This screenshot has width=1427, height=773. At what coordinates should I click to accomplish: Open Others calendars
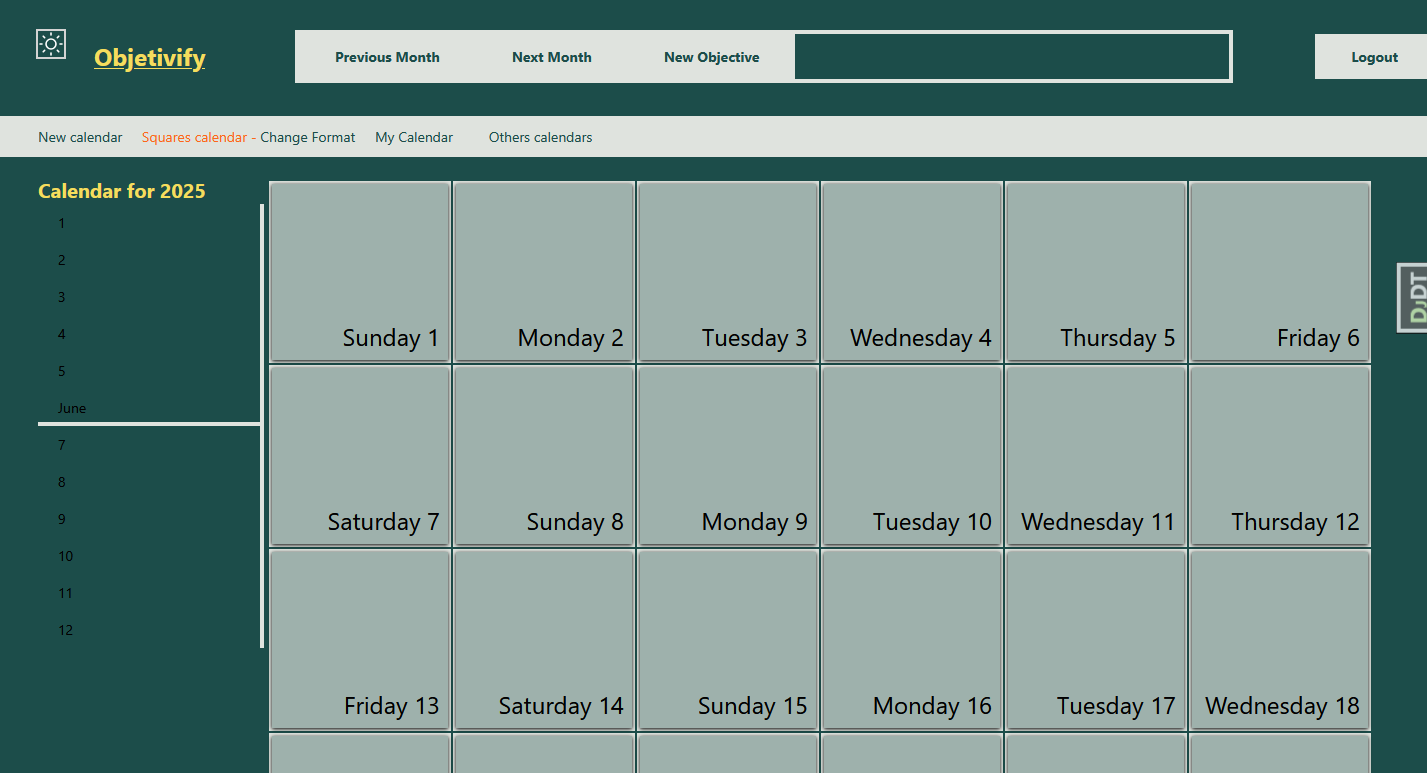click(540, 137)
